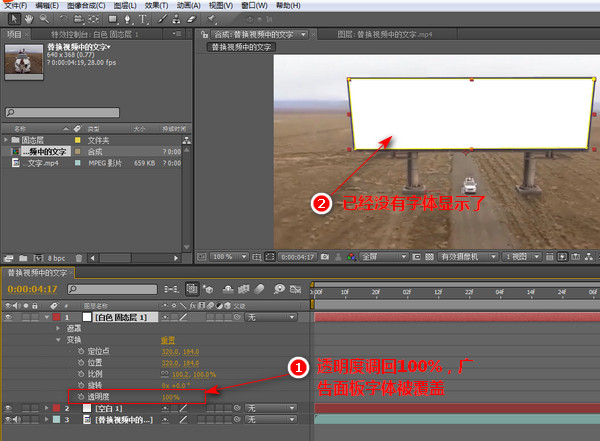The image size is (600, 441).
Task: Toggle the 透明度 stopwatch
Action: point(81,397)
